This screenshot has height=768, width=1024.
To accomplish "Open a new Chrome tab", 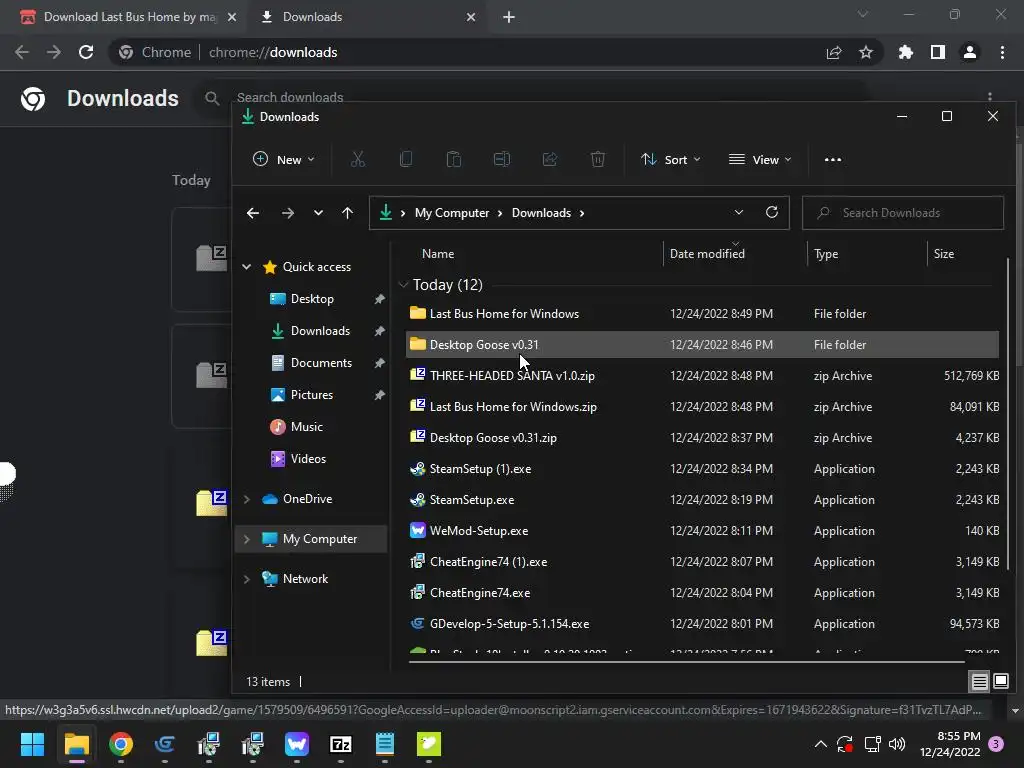I will click(509, 17).
